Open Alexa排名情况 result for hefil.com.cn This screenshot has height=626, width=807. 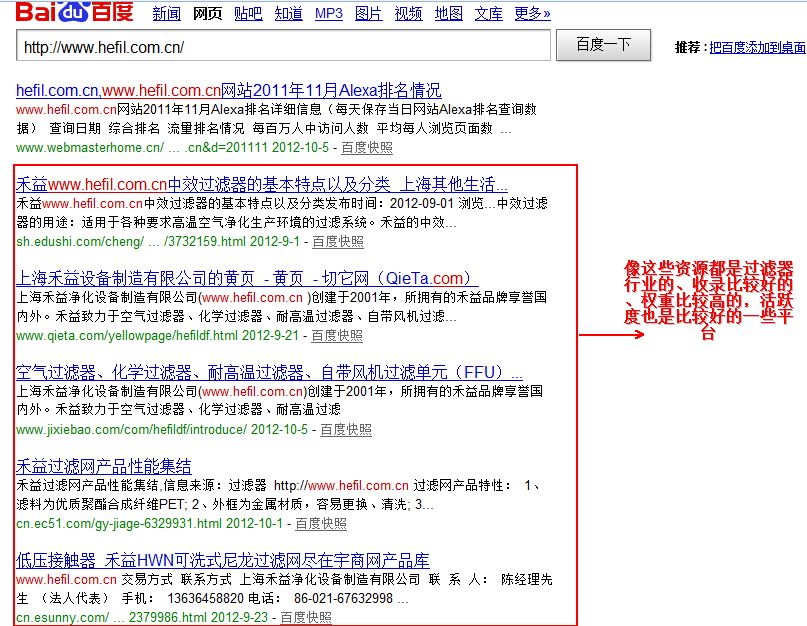[229, 91]
